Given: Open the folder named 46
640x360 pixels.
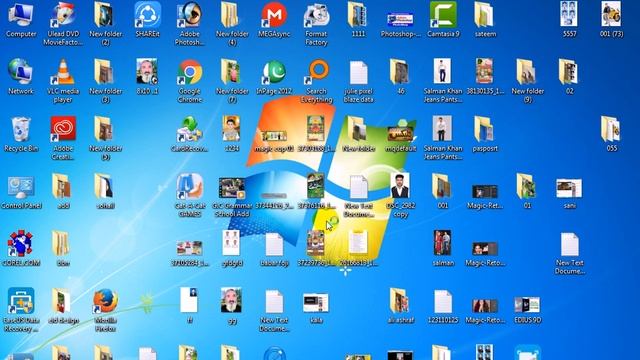Looking at the screenshot, I should [400, 78].
